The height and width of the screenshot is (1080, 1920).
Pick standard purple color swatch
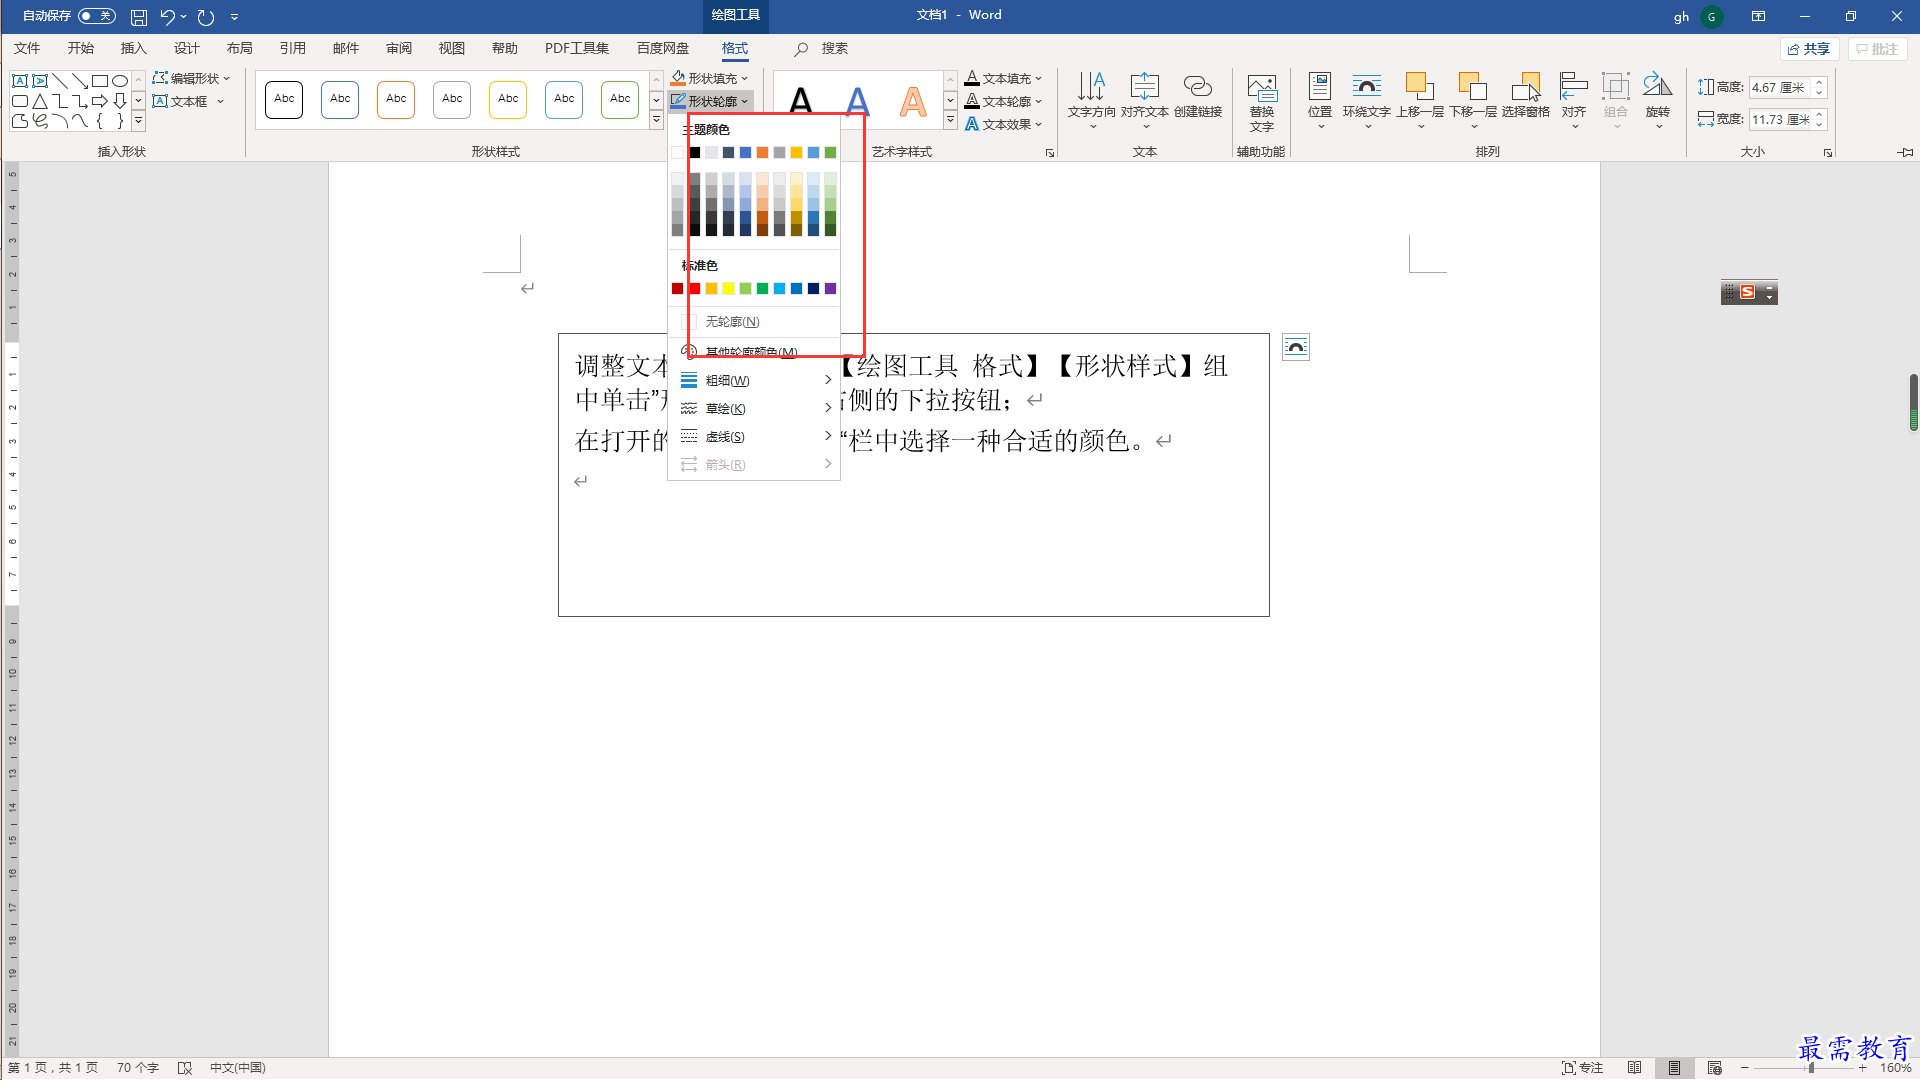pos(830,289)
